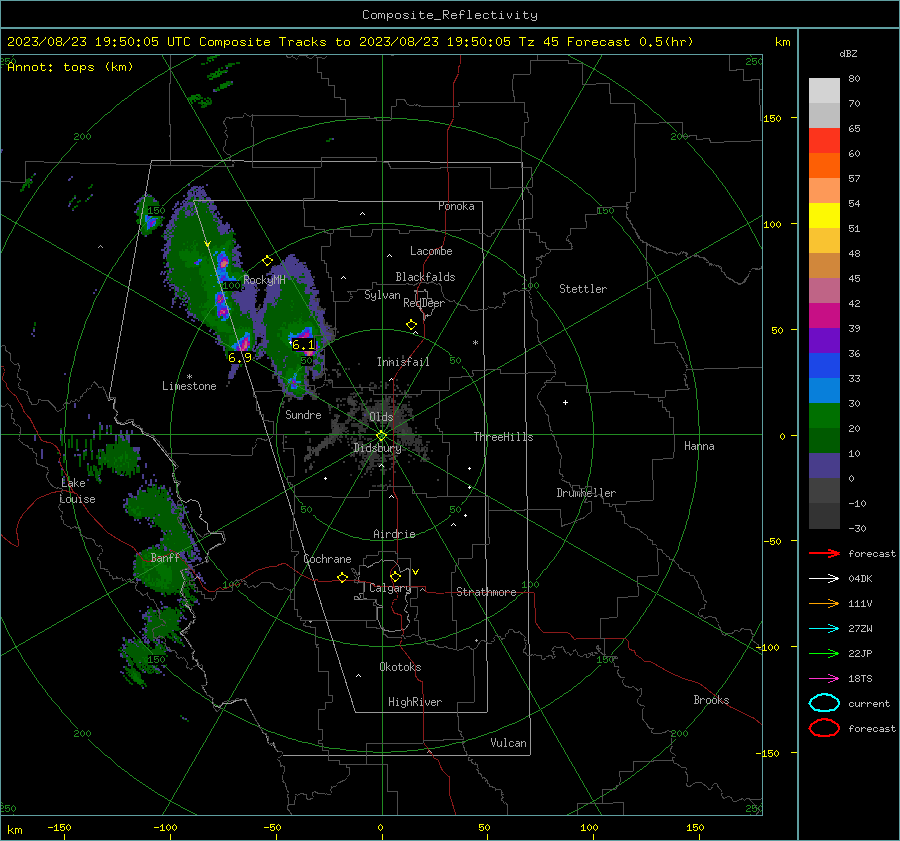Click the 51 dBZ yellow color swatch
The width and height of the screenshot is (900, 841).
click(x=824, y=215)
